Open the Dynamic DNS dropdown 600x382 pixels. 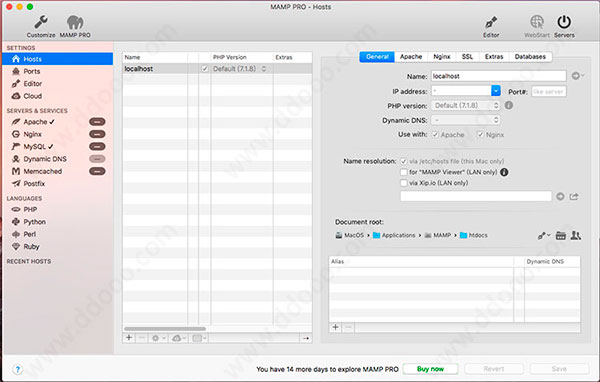465,120
